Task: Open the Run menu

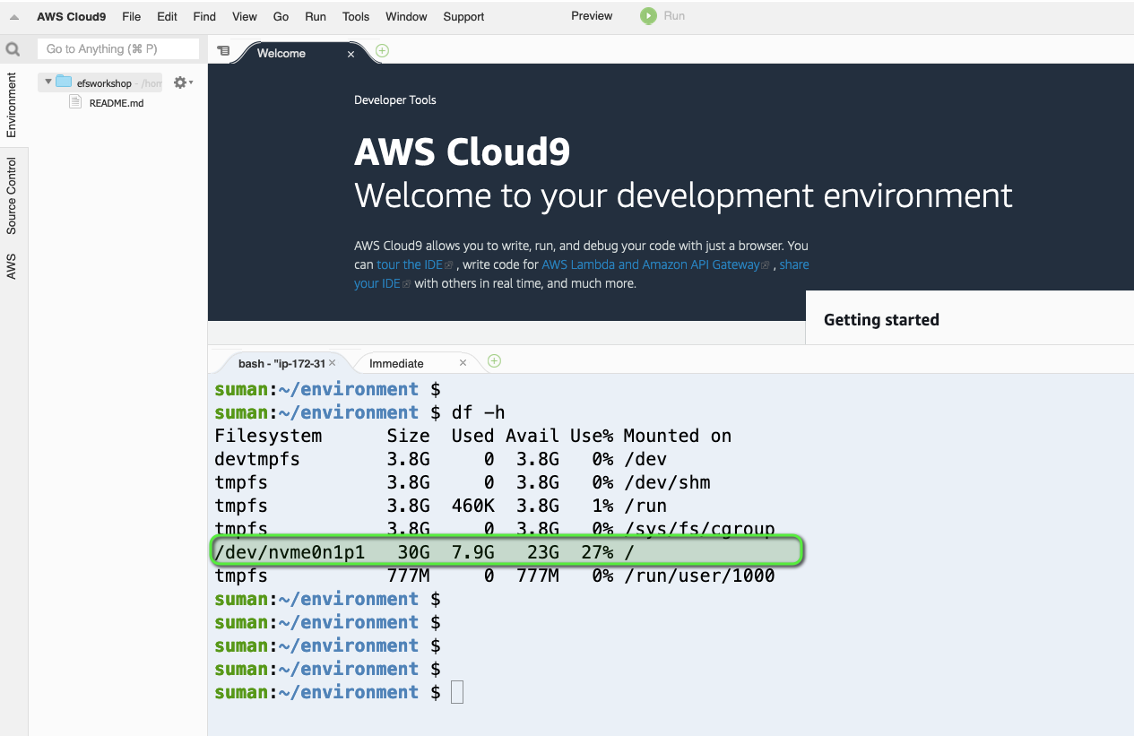Action: pos(316,17)
